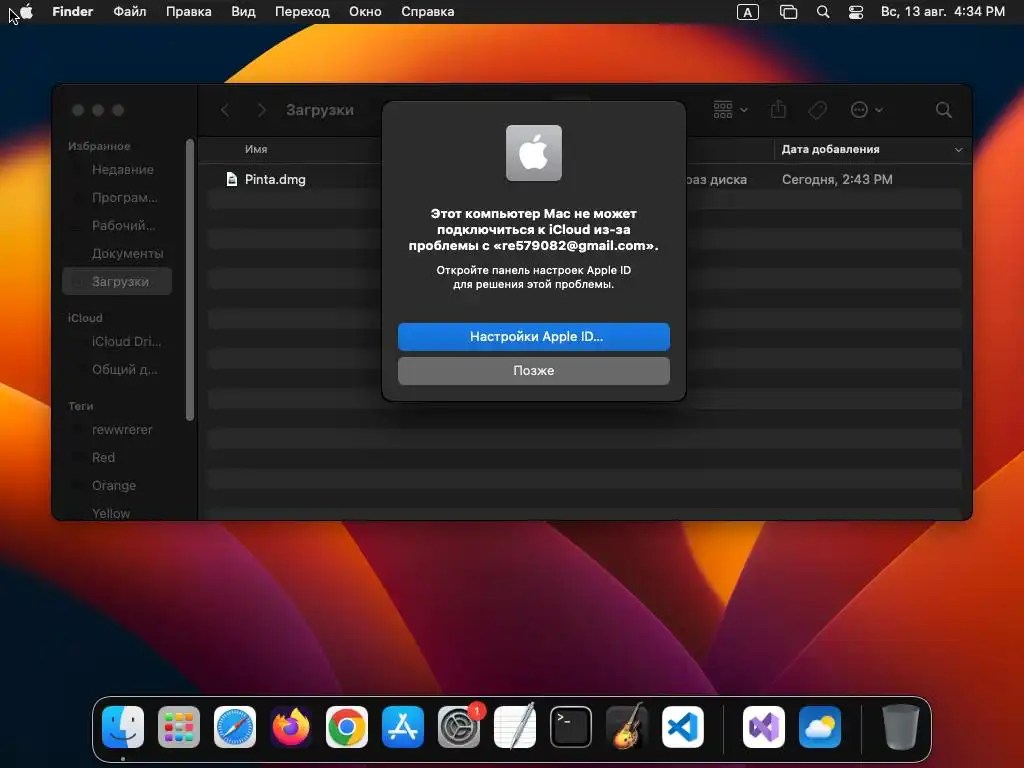This screenshot has height=768, width=1024.
Task: Toggle sort chevron beside Дата добавления
Action: [958, 150]
